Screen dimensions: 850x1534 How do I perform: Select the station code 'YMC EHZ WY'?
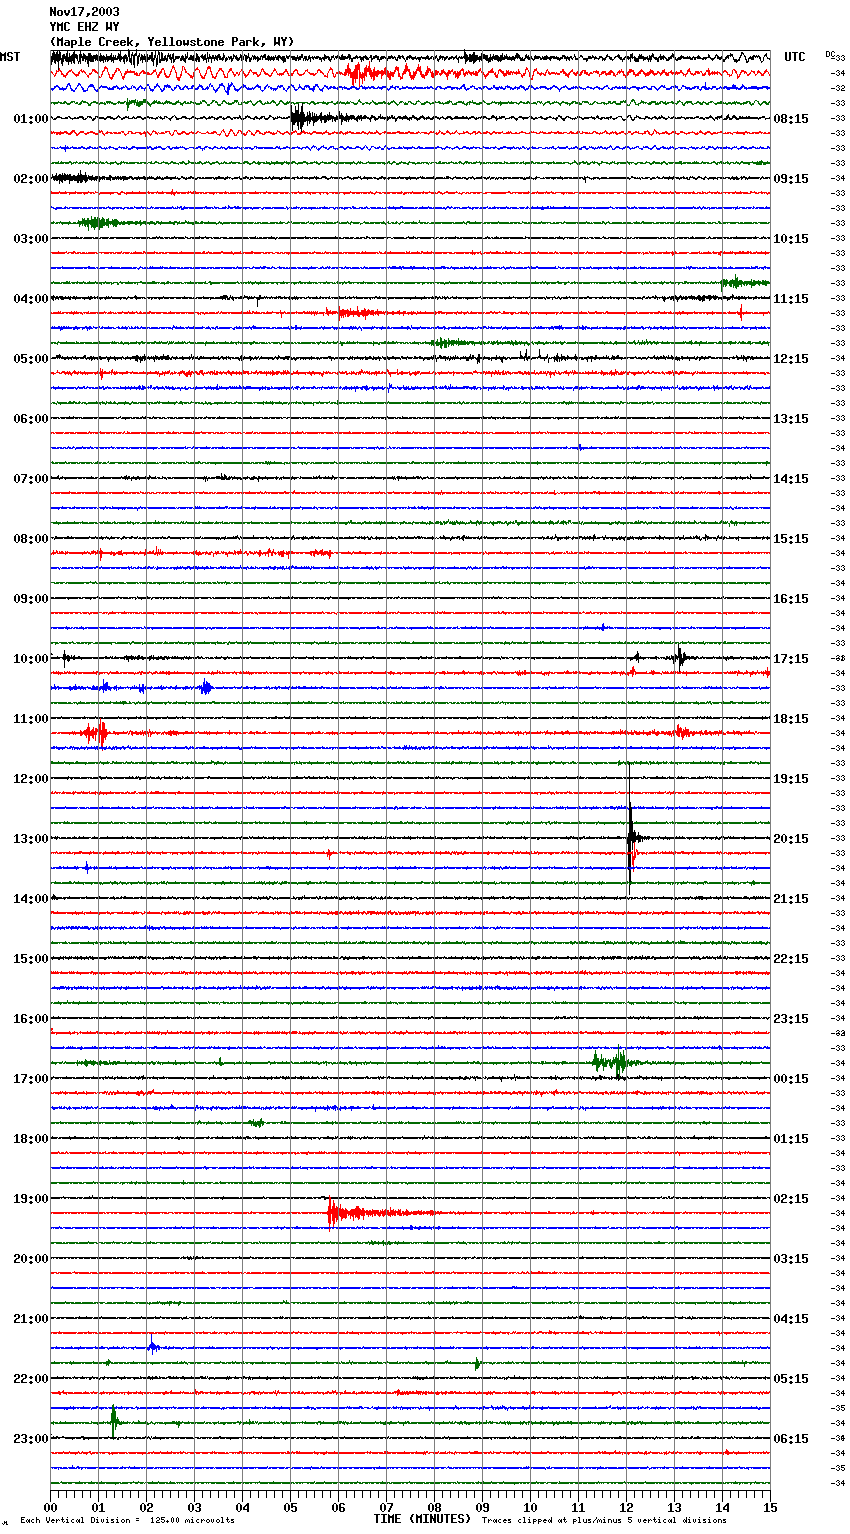(x=84, y=27)
